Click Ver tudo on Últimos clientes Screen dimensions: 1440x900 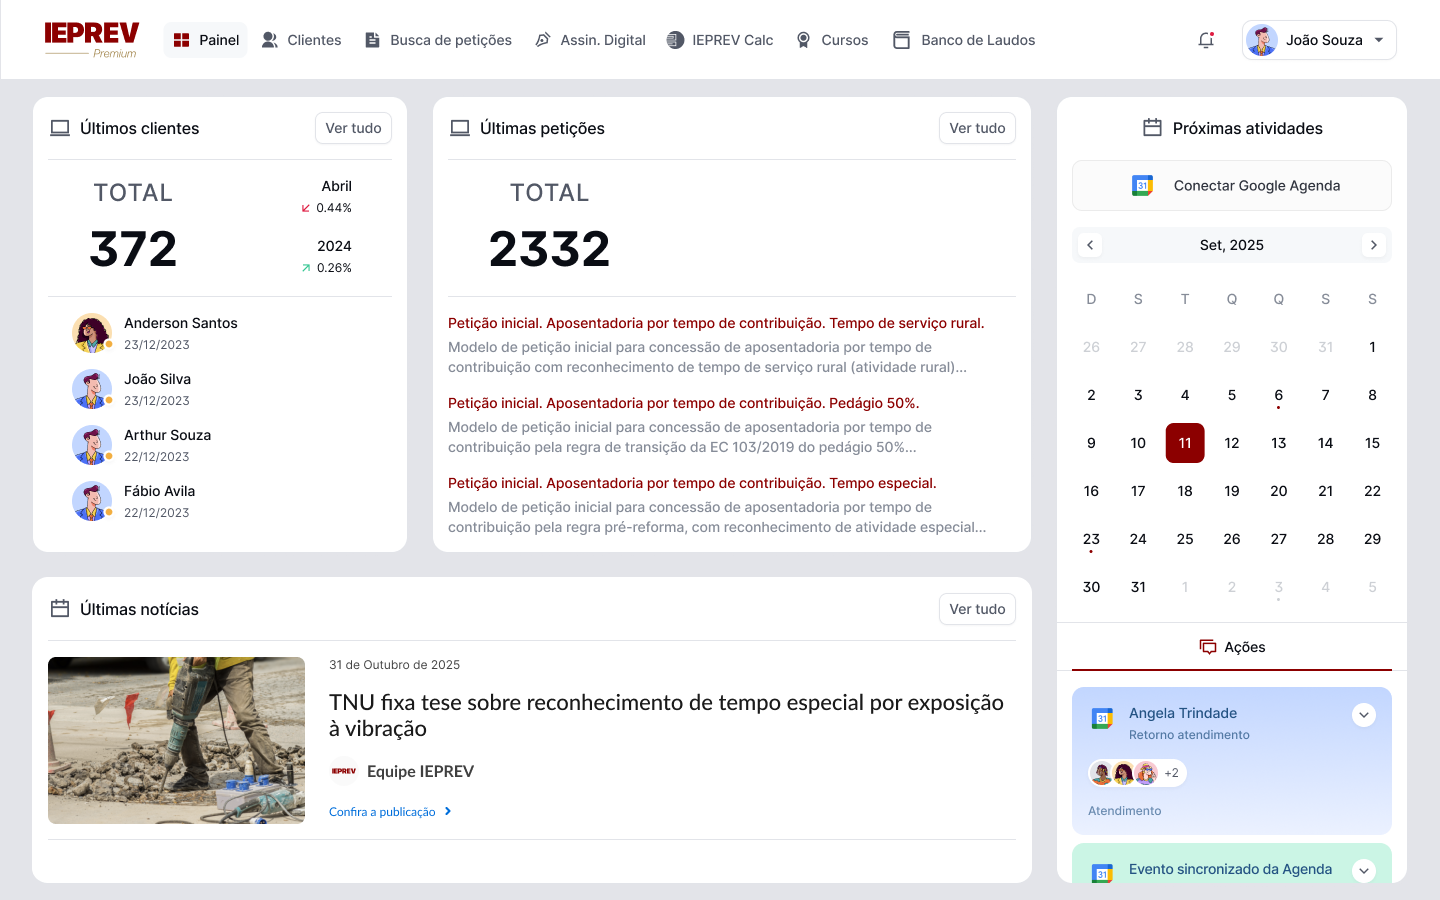point(353,128)
